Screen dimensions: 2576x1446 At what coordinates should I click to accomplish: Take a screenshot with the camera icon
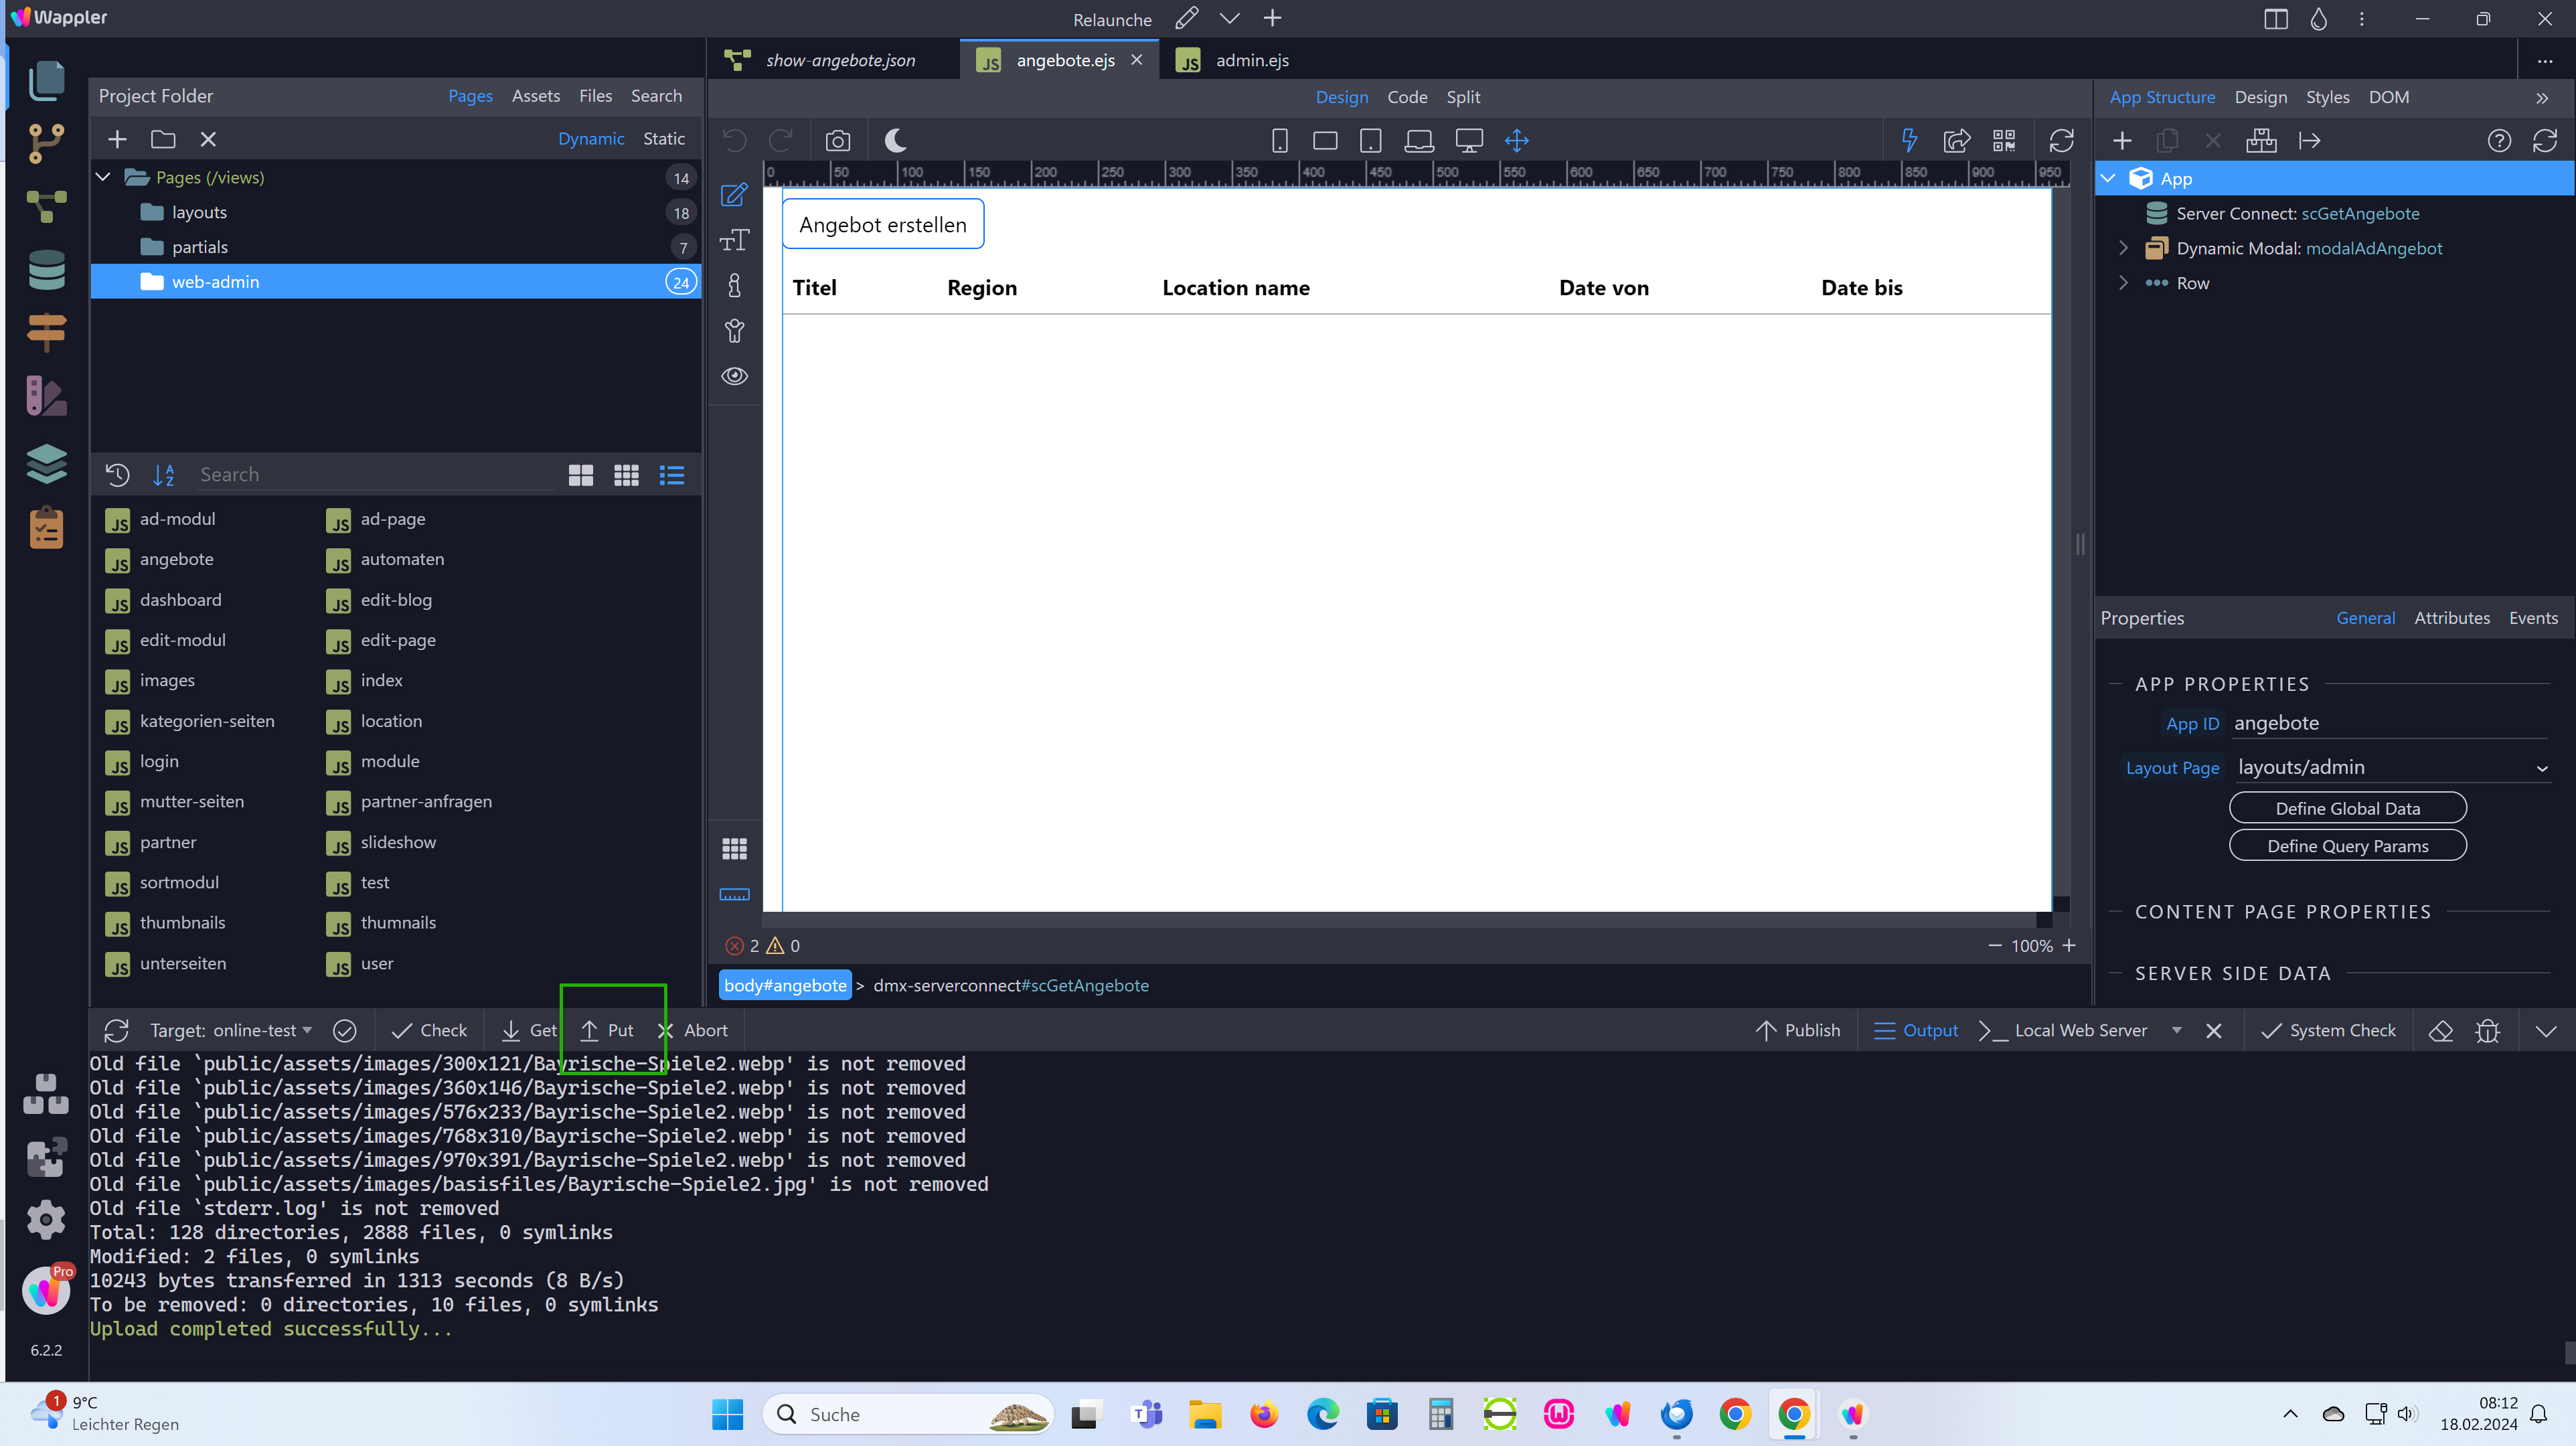(837, 141)
